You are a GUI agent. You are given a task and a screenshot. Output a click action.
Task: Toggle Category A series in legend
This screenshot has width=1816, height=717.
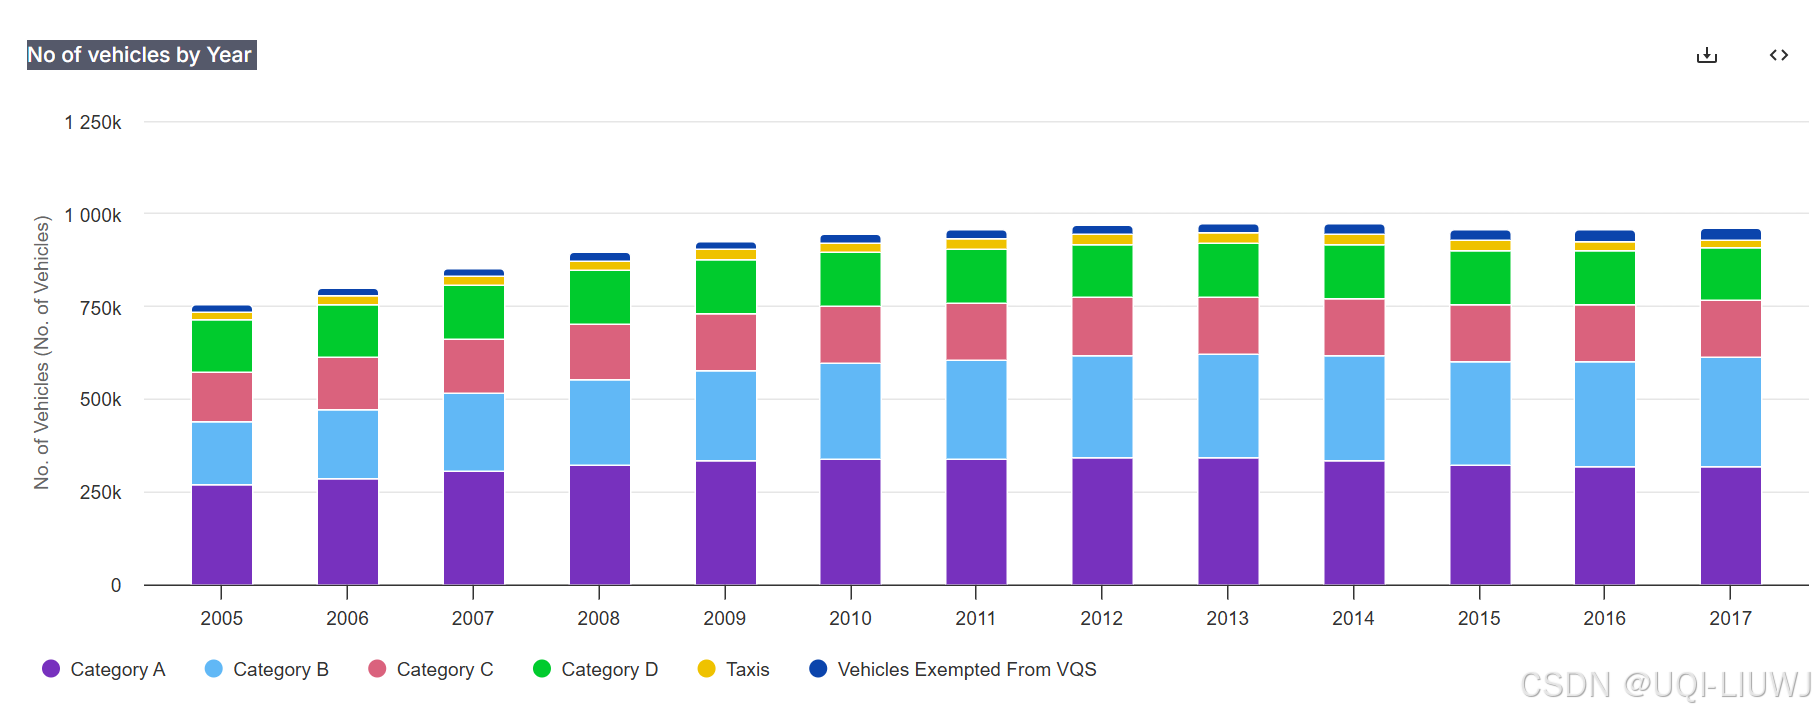(x=117, y=669)
